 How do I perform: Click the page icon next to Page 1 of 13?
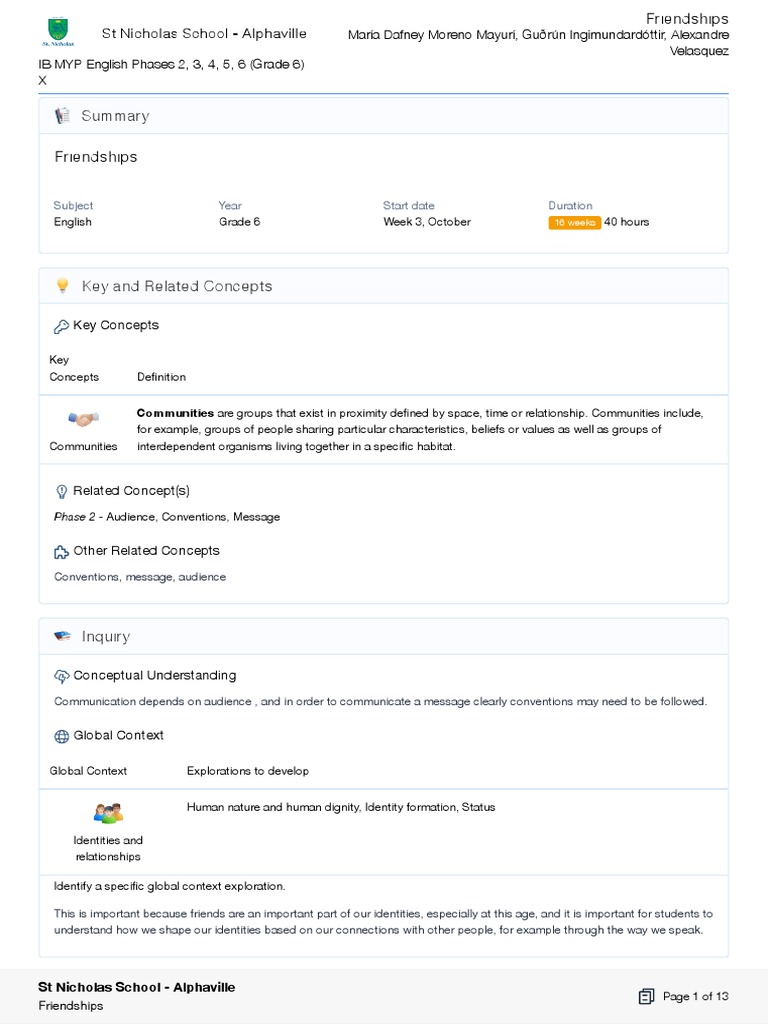[x=647, y=996]
